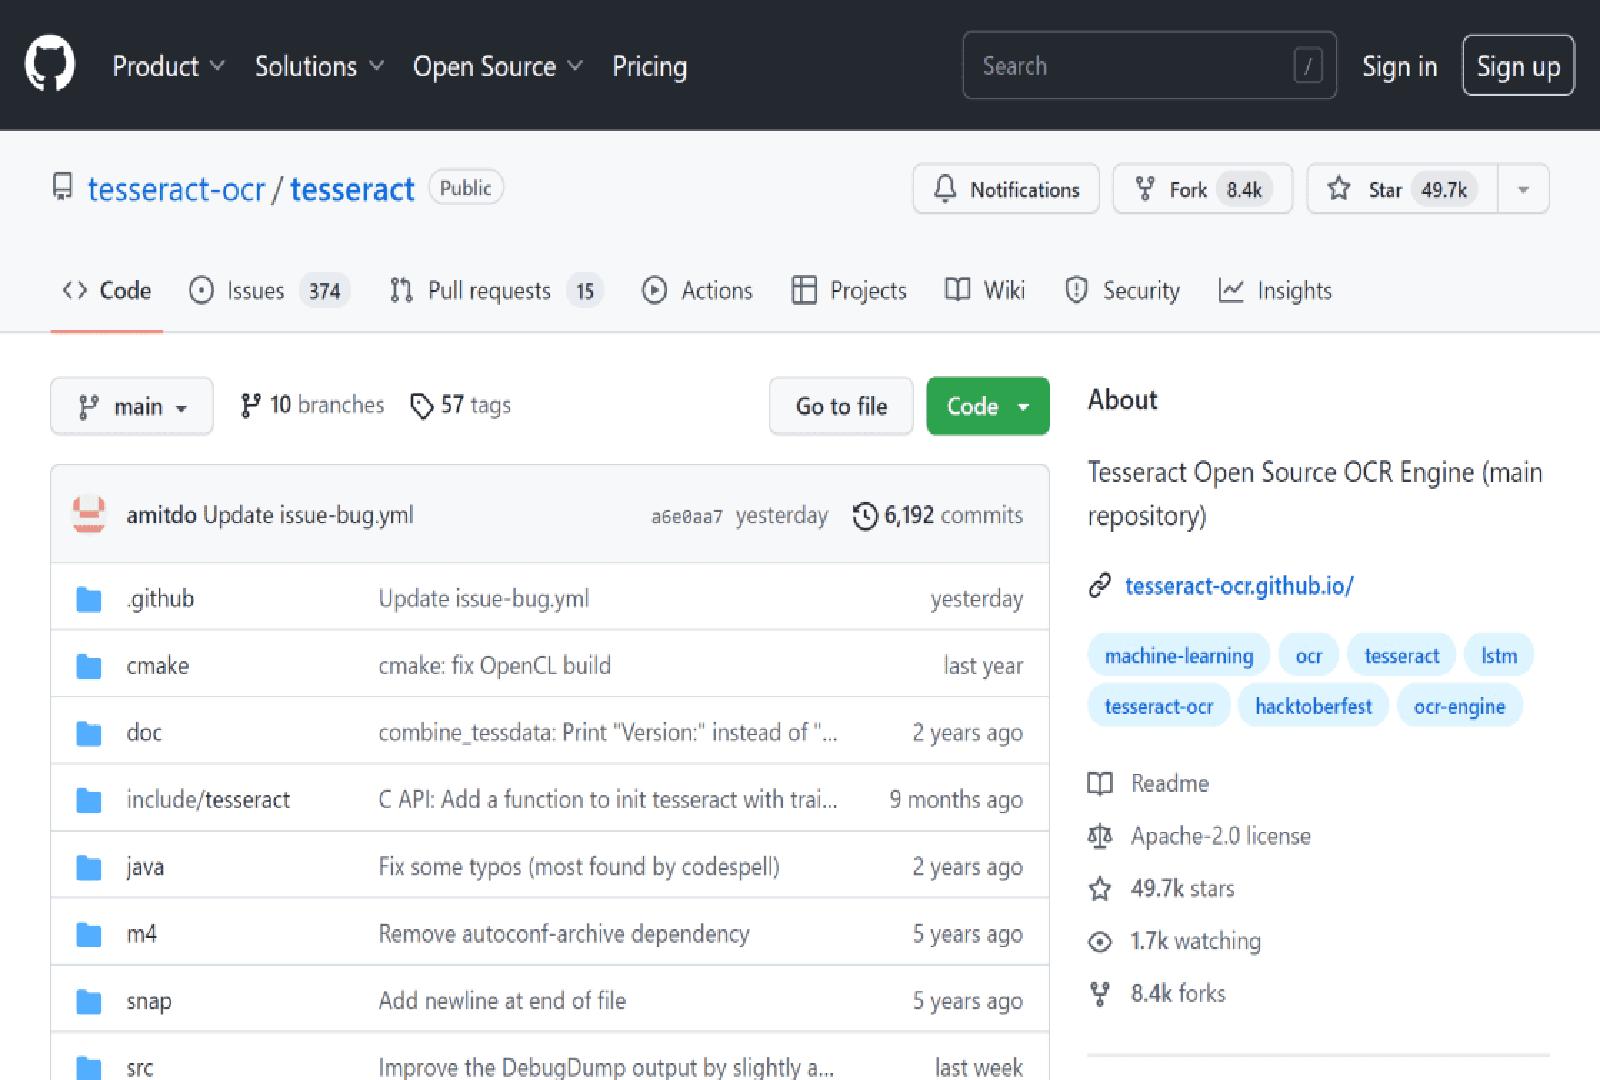
Task: Open the main branch selector dropdown
Action: (132, 407)
